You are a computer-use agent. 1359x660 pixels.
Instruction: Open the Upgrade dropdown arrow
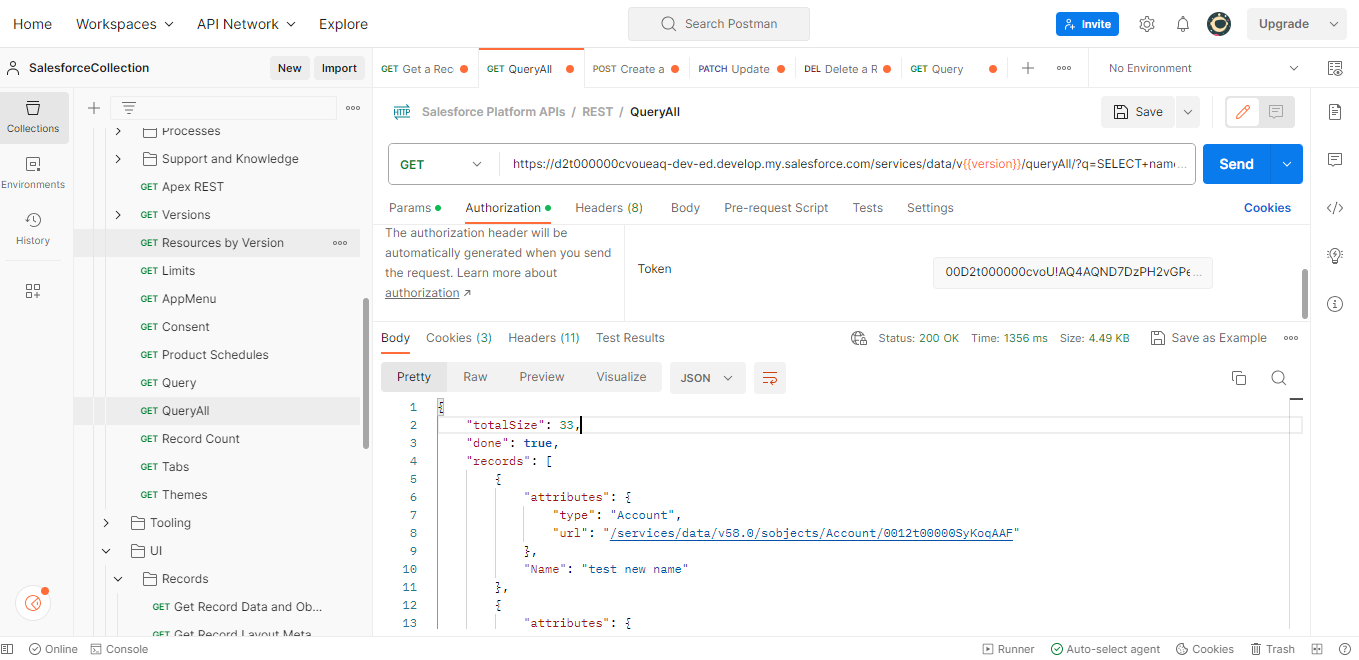point(1334,24)
